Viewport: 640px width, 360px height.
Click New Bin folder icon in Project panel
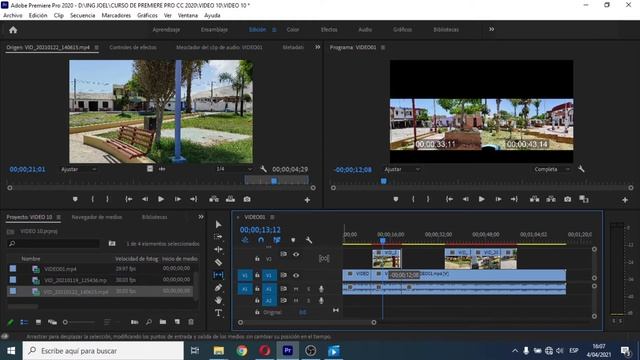[163, 322]
